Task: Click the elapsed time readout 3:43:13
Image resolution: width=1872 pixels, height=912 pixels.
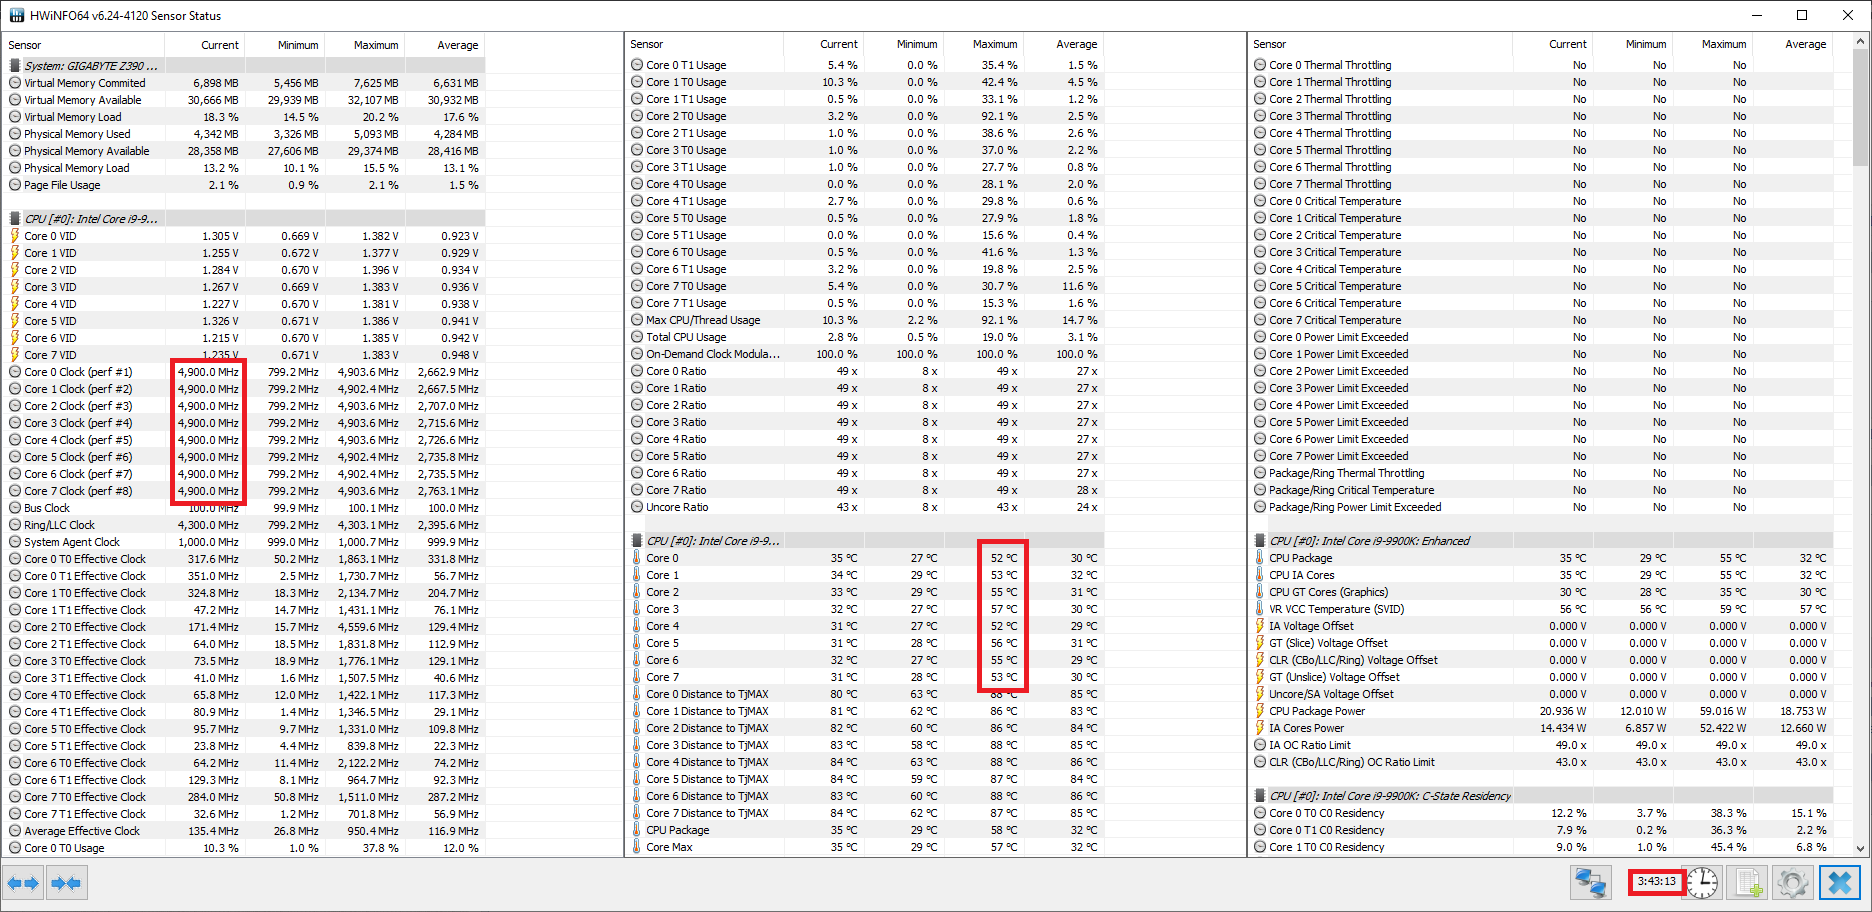Action: pyautogui.click(x=1656, y=882)
